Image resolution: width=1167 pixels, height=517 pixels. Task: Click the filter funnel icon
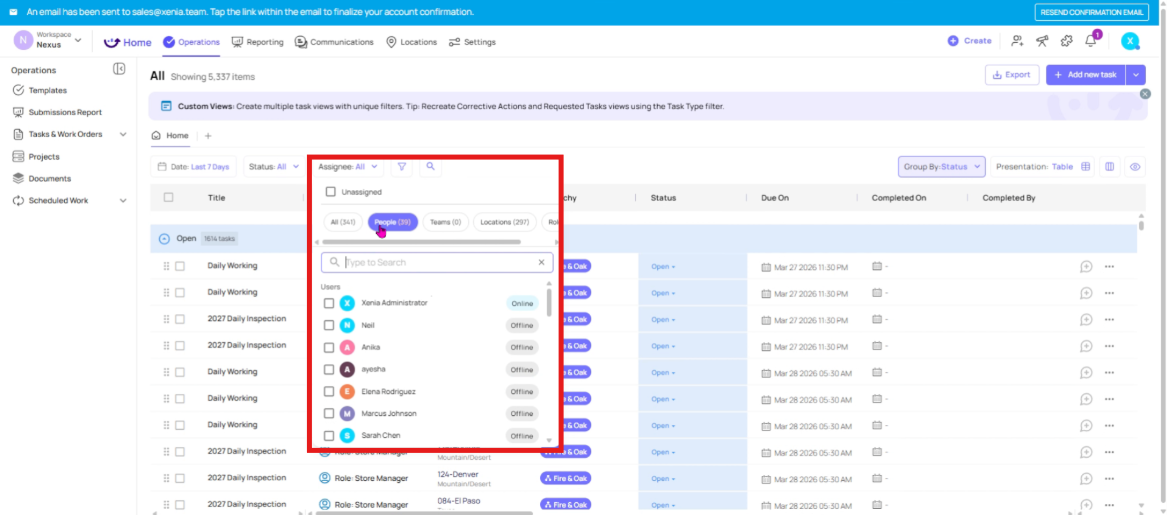coord(402,167)
